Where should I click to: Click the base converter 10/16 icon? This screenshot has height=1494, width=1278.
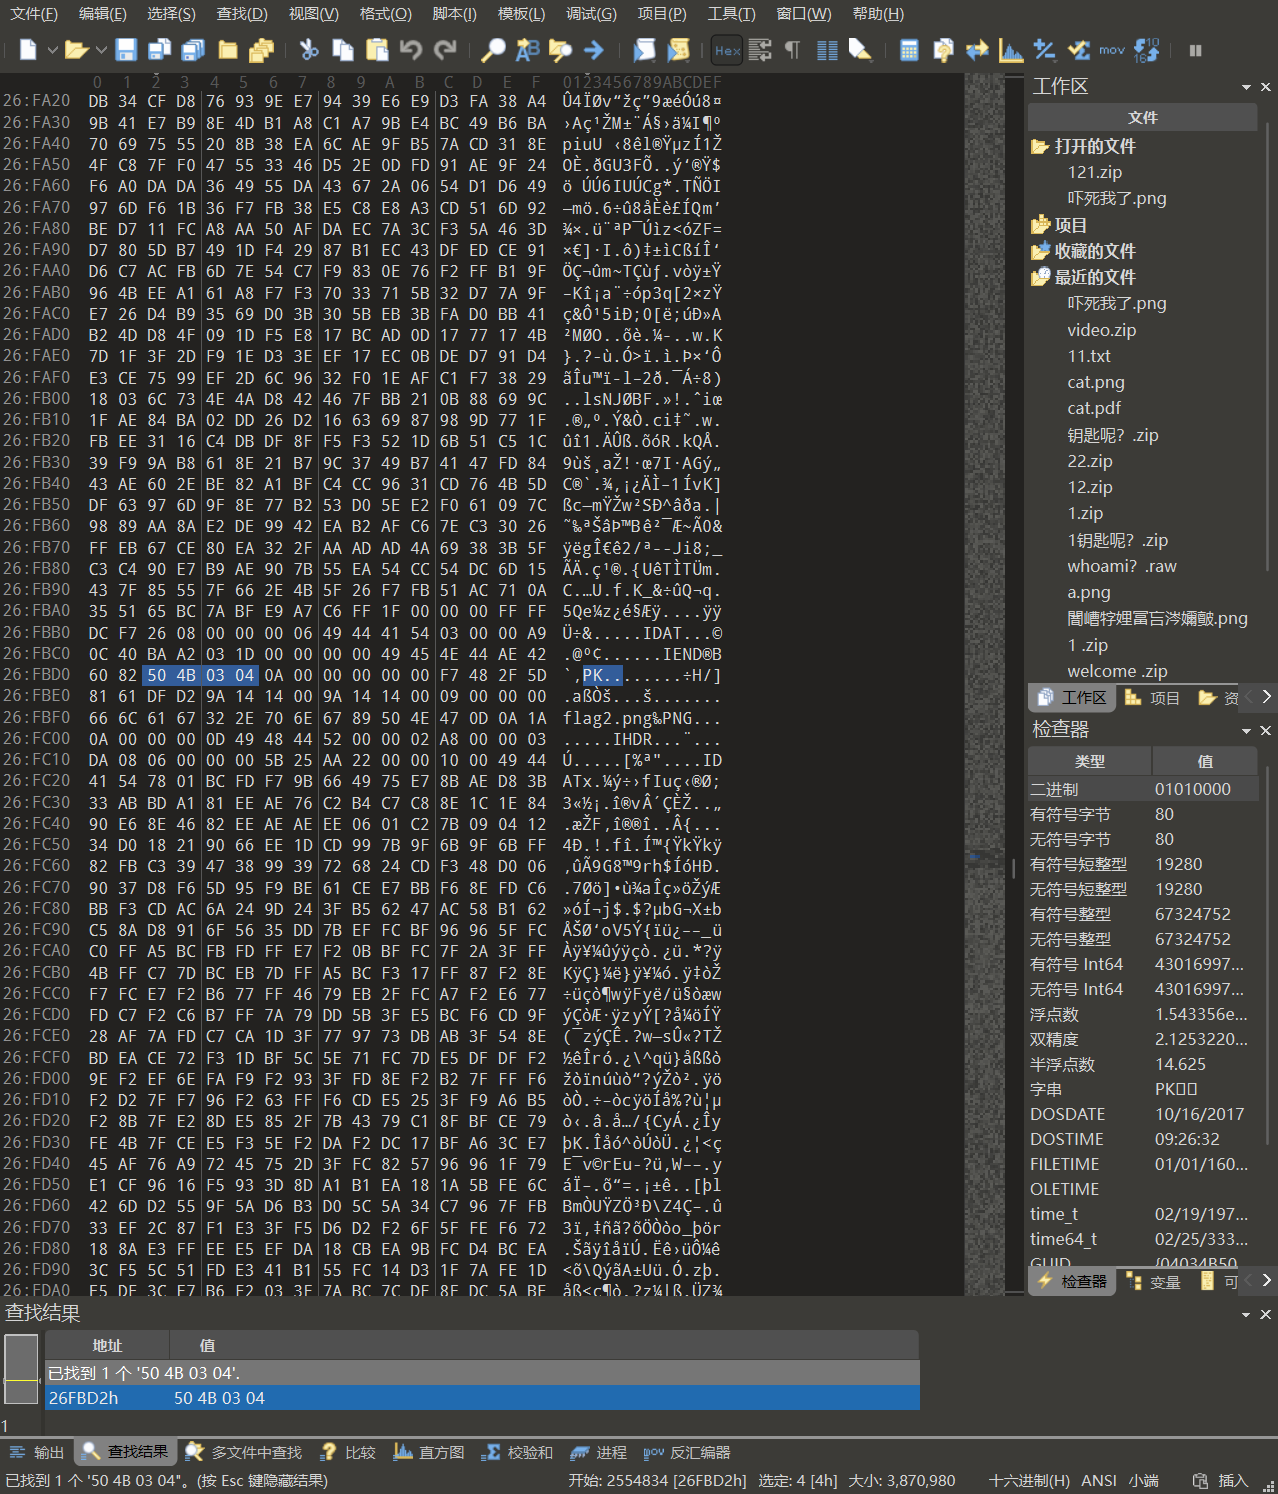pyautogui.click(x=1147, y=50)
